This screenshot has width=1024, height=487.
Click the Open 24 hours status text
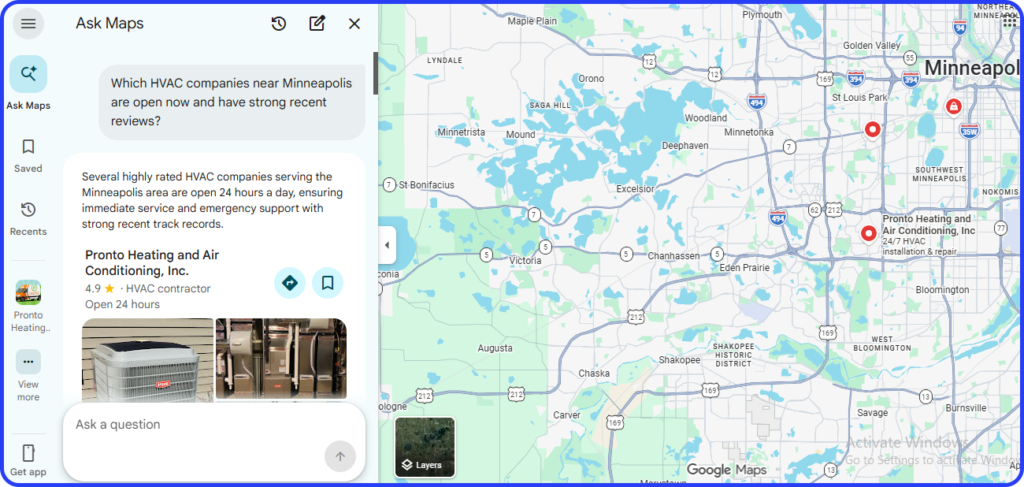pos(122,304)
